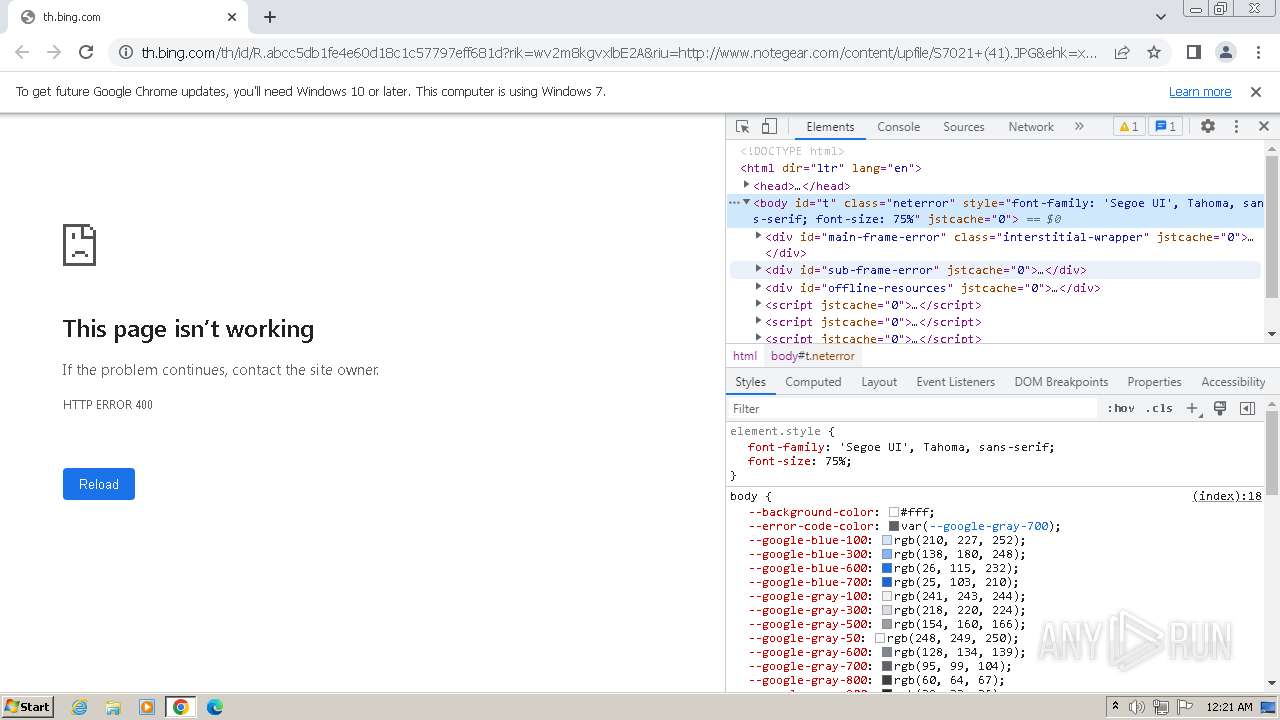
Task: Toggle the :hov element state button
Action: click(1121, 408)
